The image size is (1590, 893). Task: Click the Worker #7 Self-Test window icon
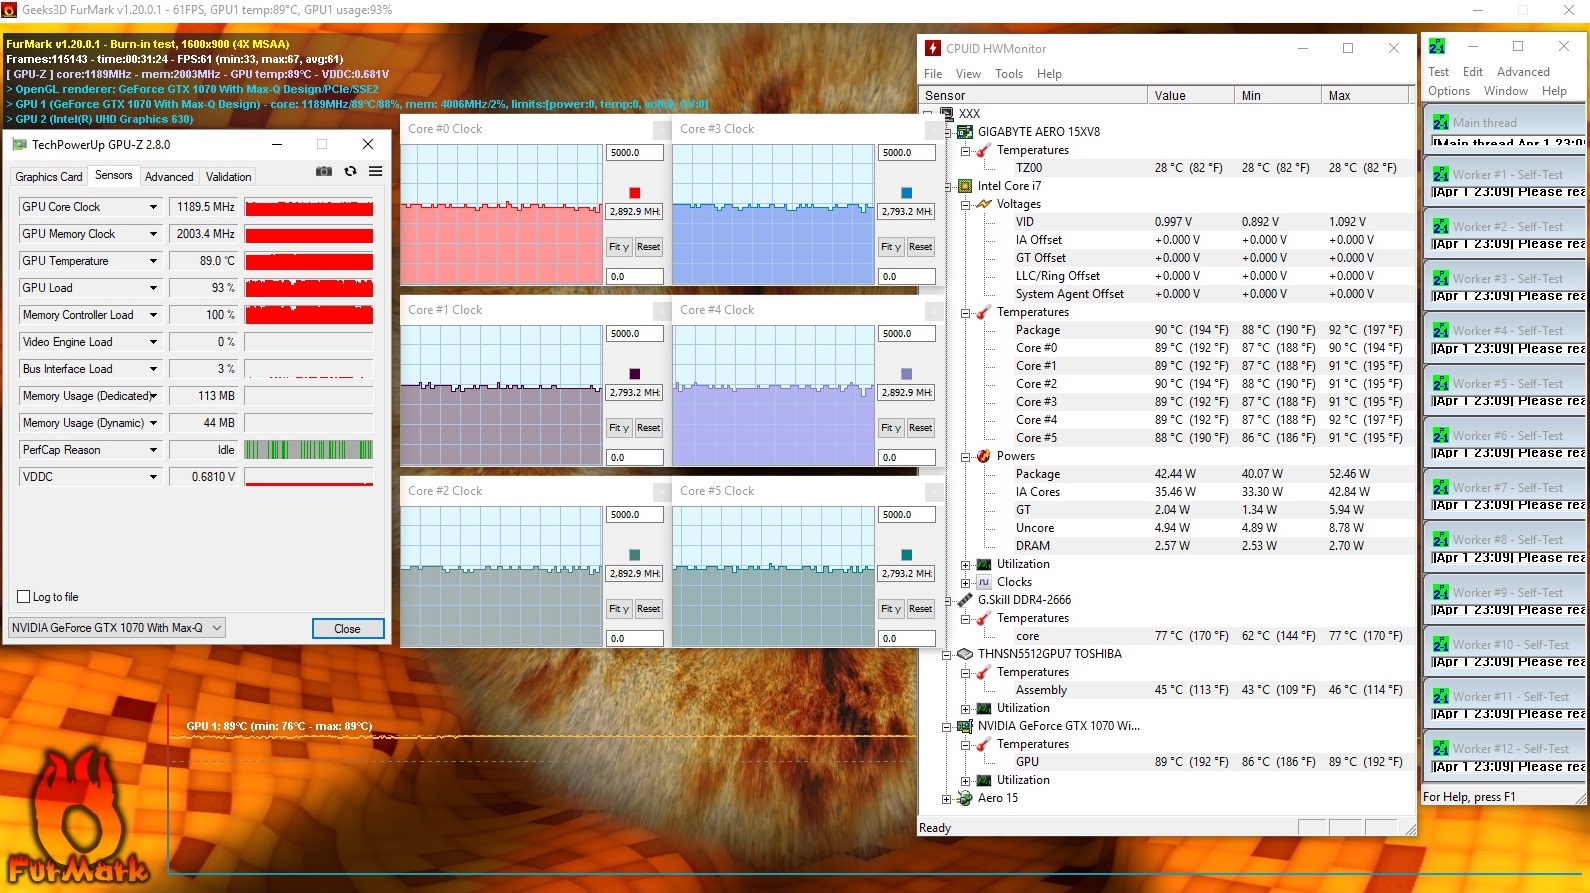click(1441, 488)
